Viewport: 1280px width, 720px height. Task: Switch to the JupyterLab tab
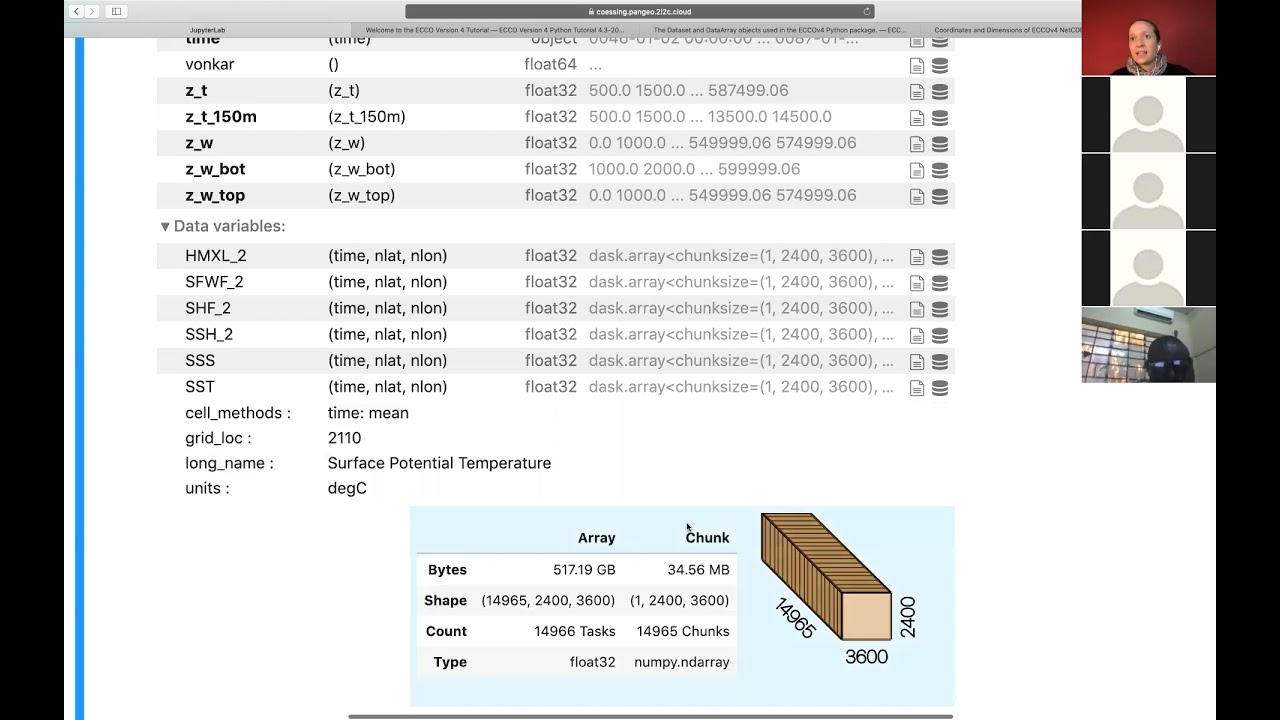click(x=207, y=30)
